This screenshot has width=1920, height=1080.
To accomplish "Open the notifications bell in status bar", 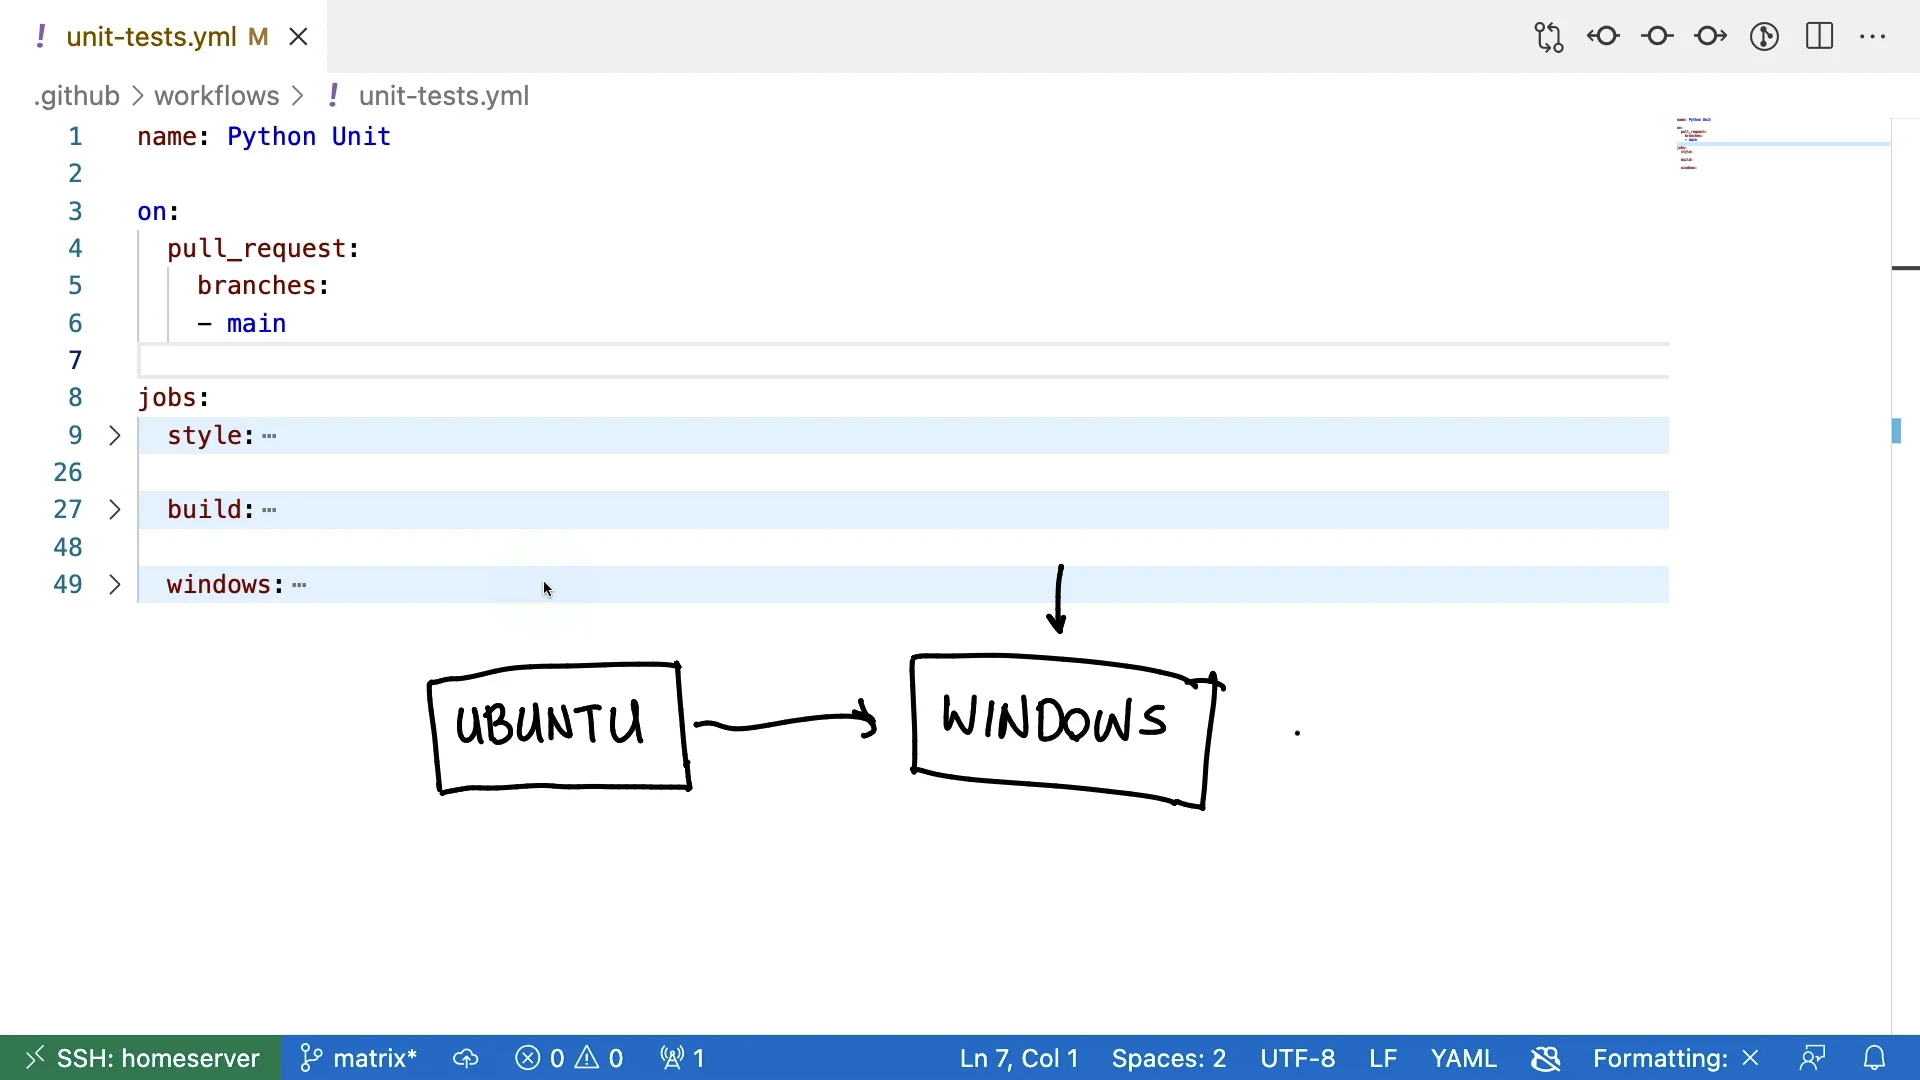I will pyautogui.click(x=1875, y=1058).
